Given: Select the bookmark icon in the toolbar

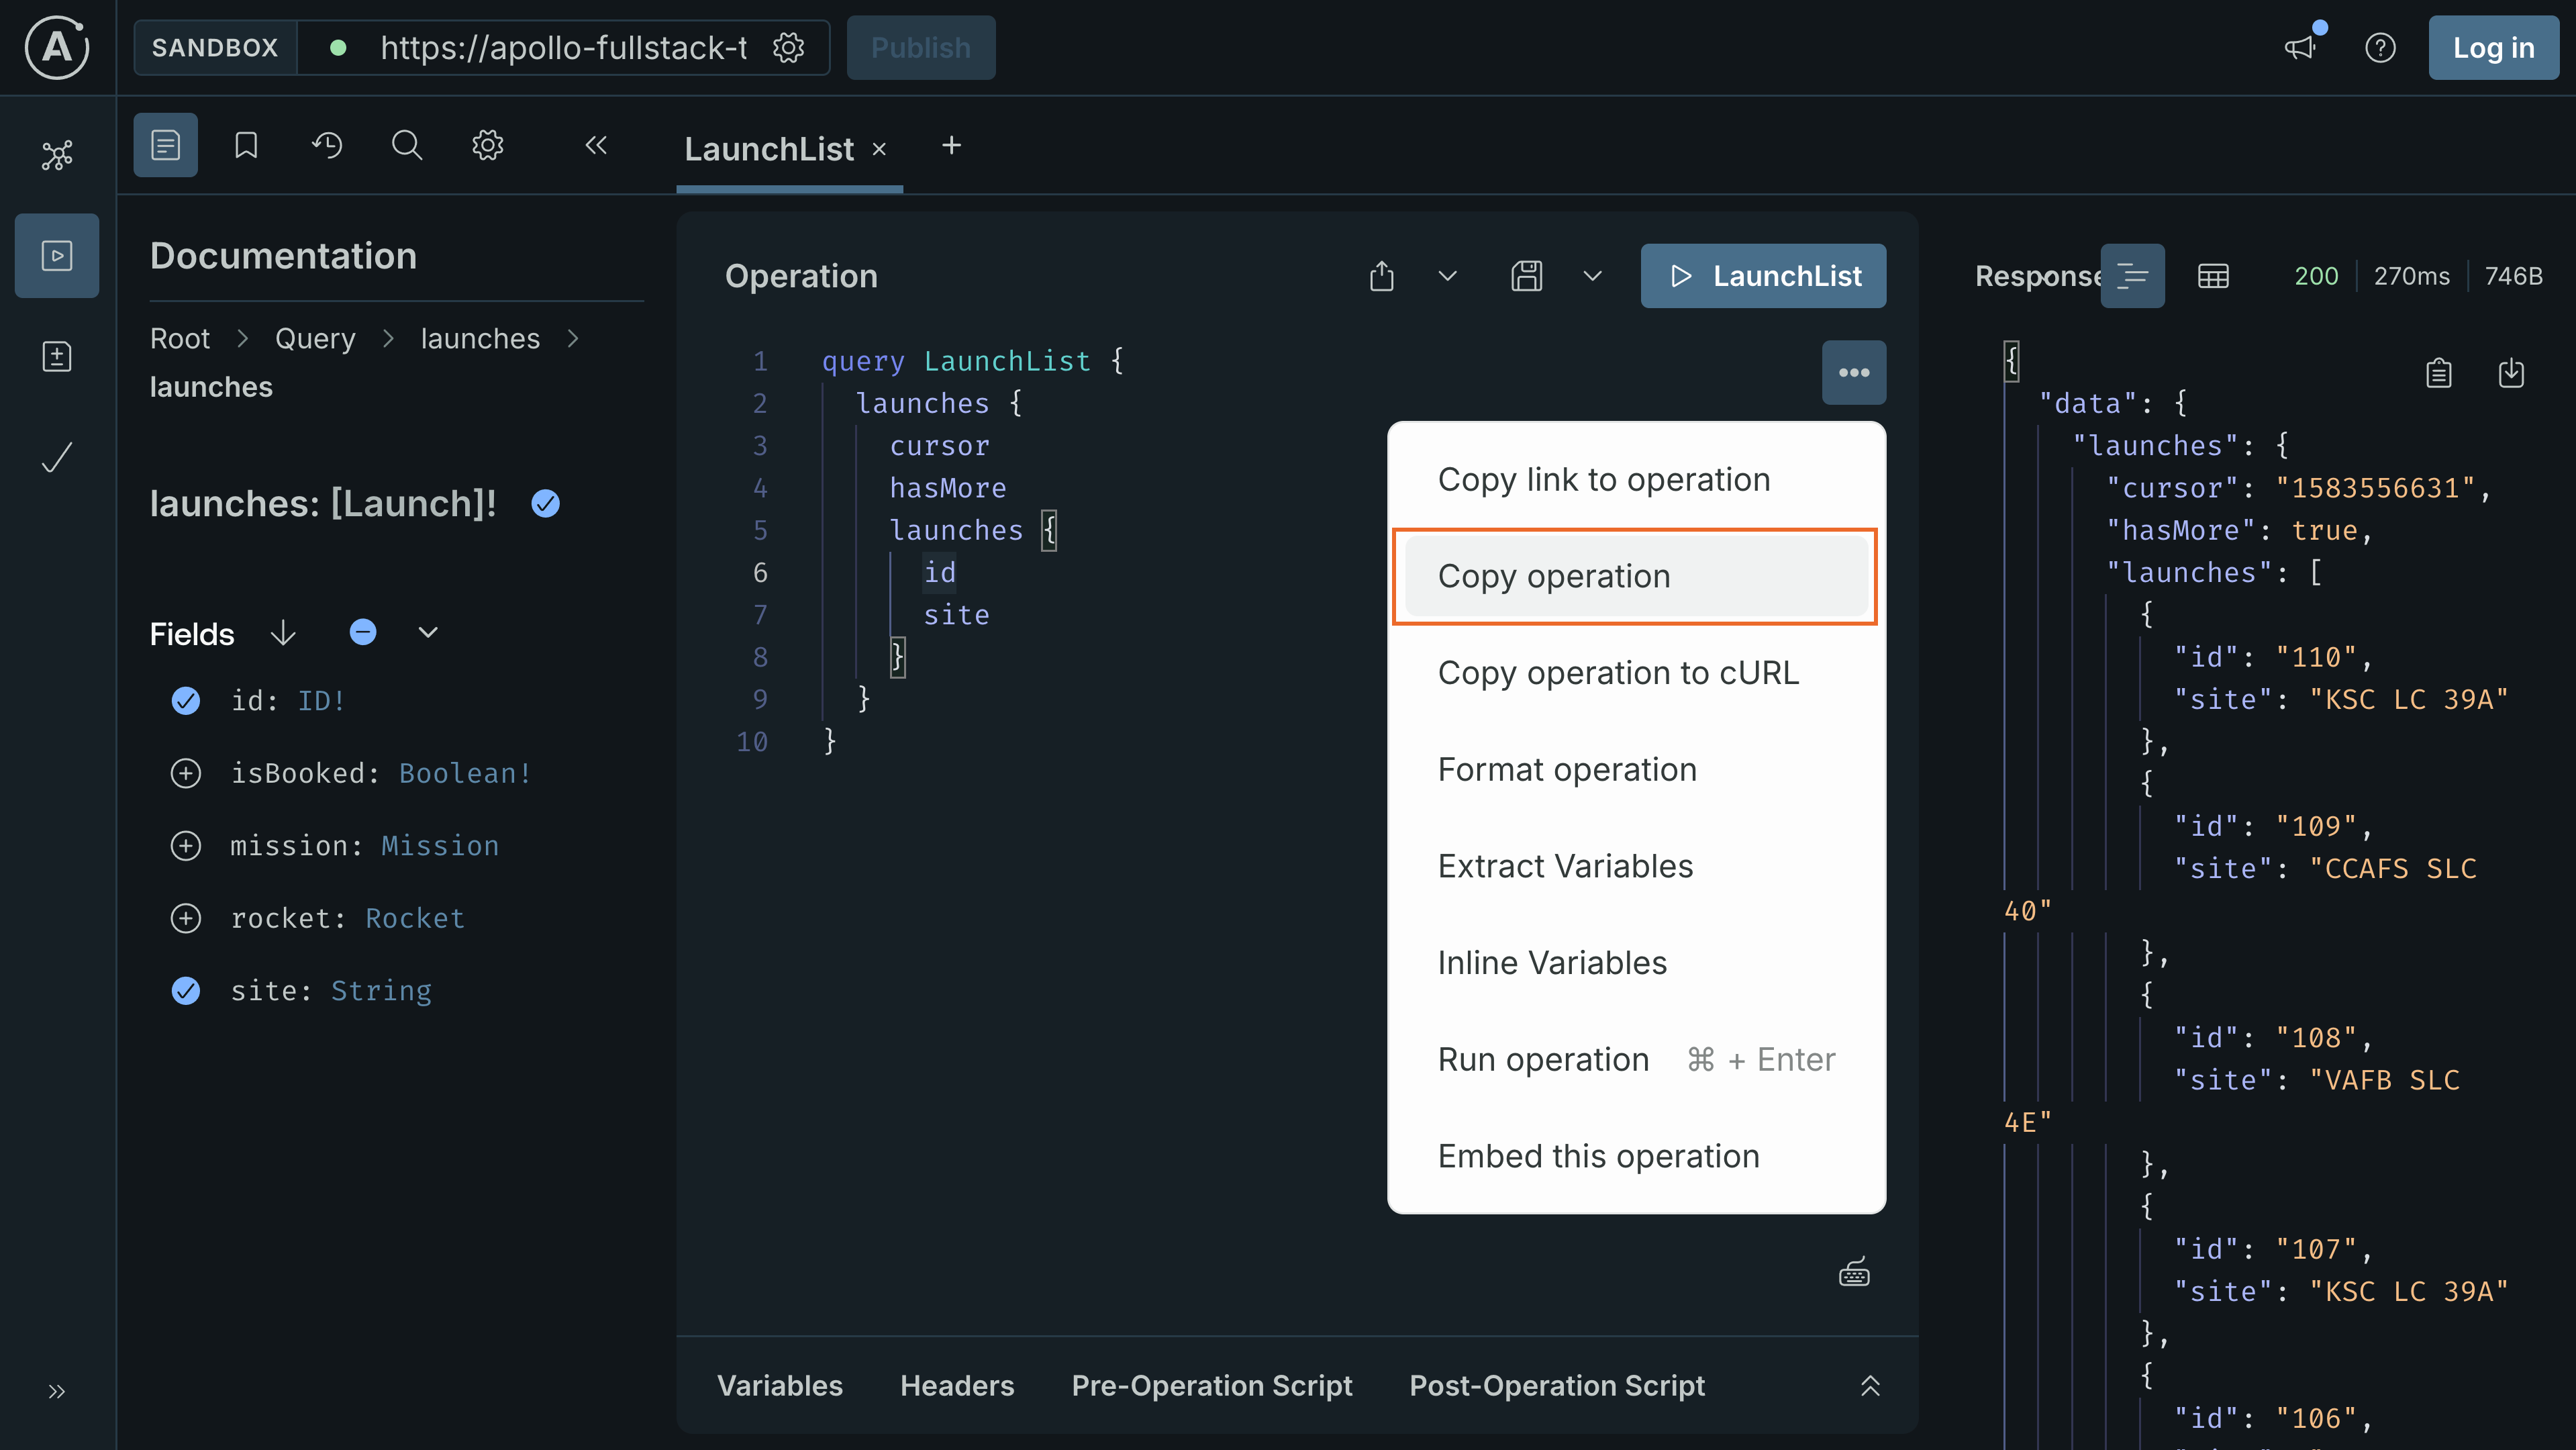Looking at the screenshot, I should pos(245,144).
